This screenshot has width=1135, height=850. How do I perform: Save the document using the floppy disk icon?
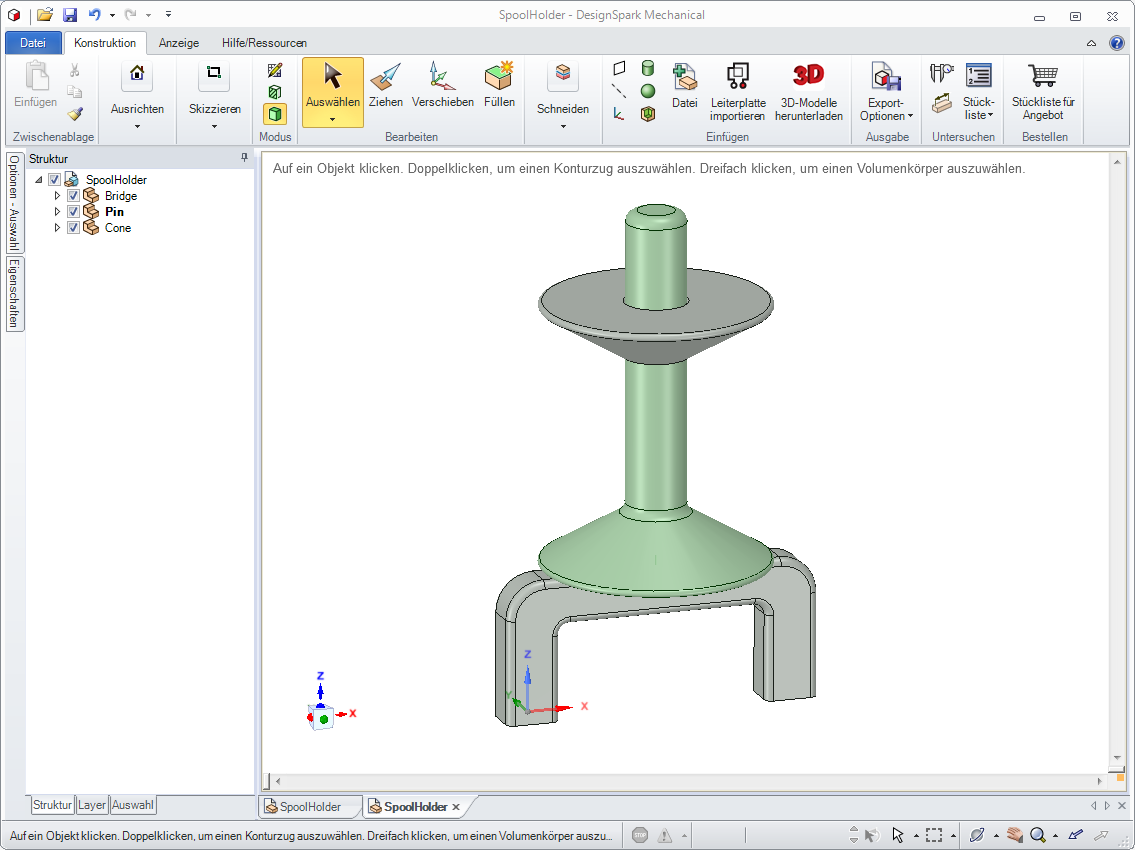[x=70, y=15]
